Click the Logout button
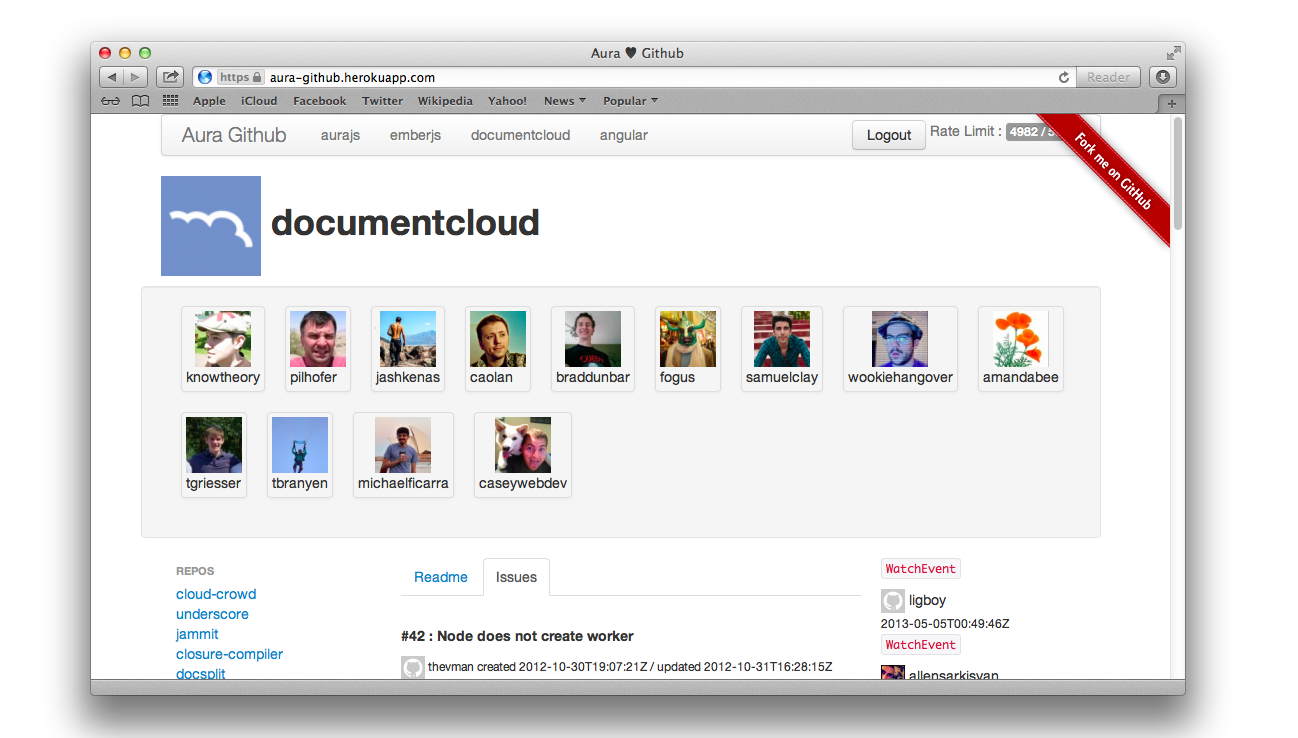The image size is (1298, 738). [889, 135]
